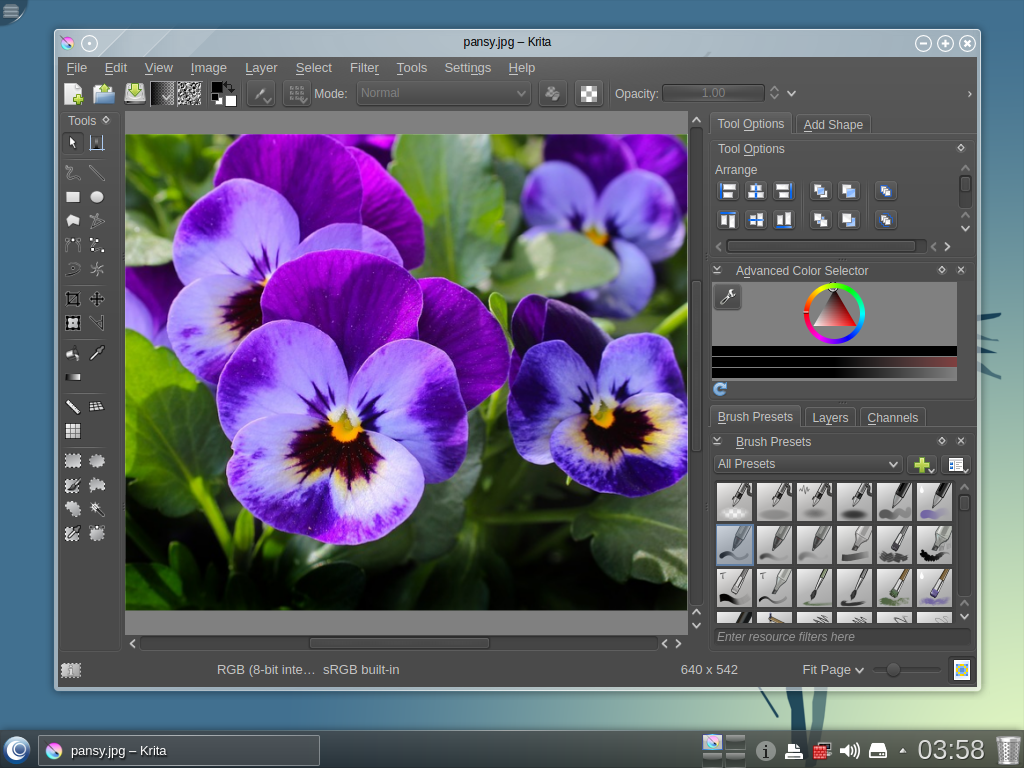This screenshot has height=768, width=1024.
Task: Select the rectangle shape tool
Action: click(72, 196)
